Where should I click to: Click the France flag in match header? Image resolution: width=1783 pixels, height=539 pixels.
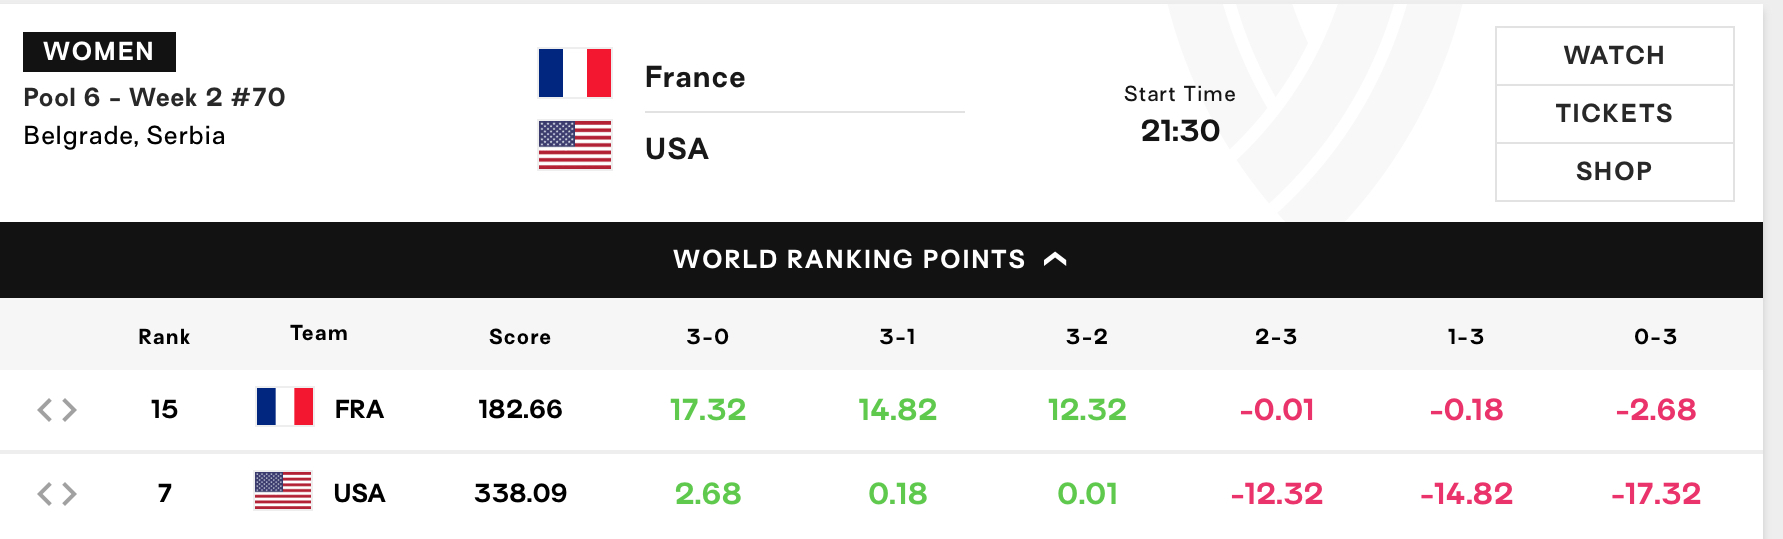tap(574, 73)
